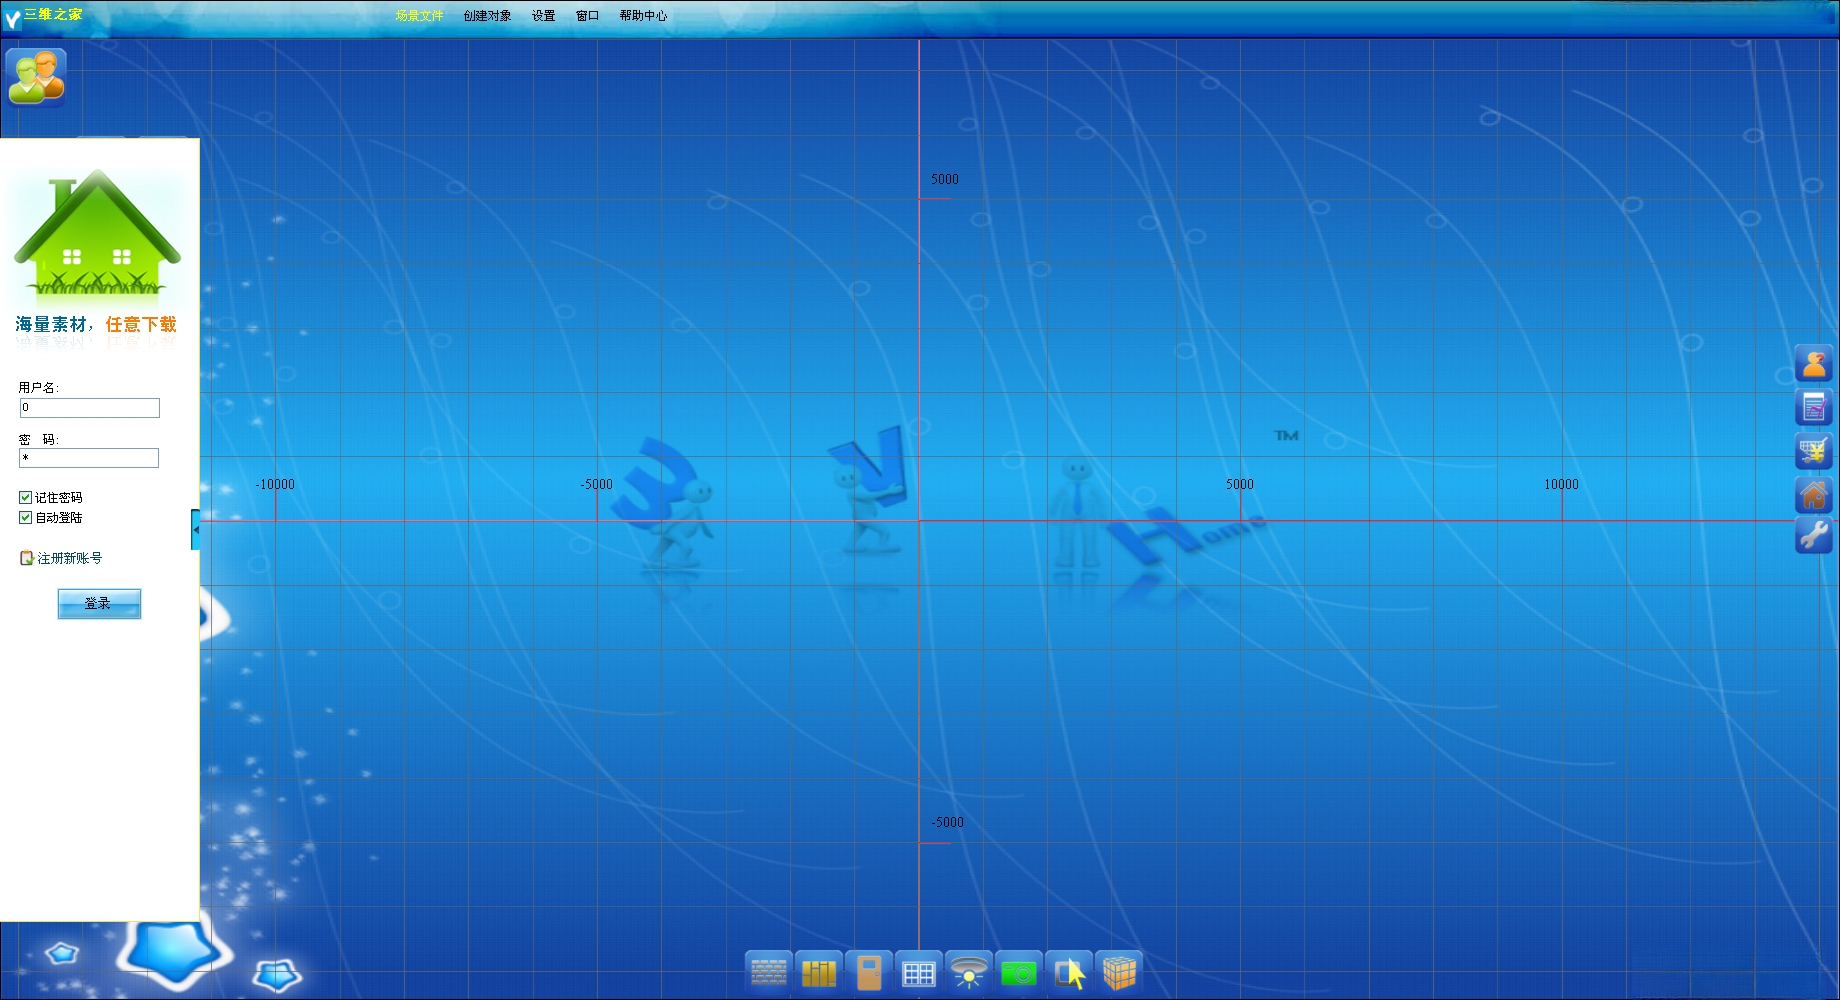Click the 登录 button
This screenshot has height=1000, width=1840.
(99, 603)
